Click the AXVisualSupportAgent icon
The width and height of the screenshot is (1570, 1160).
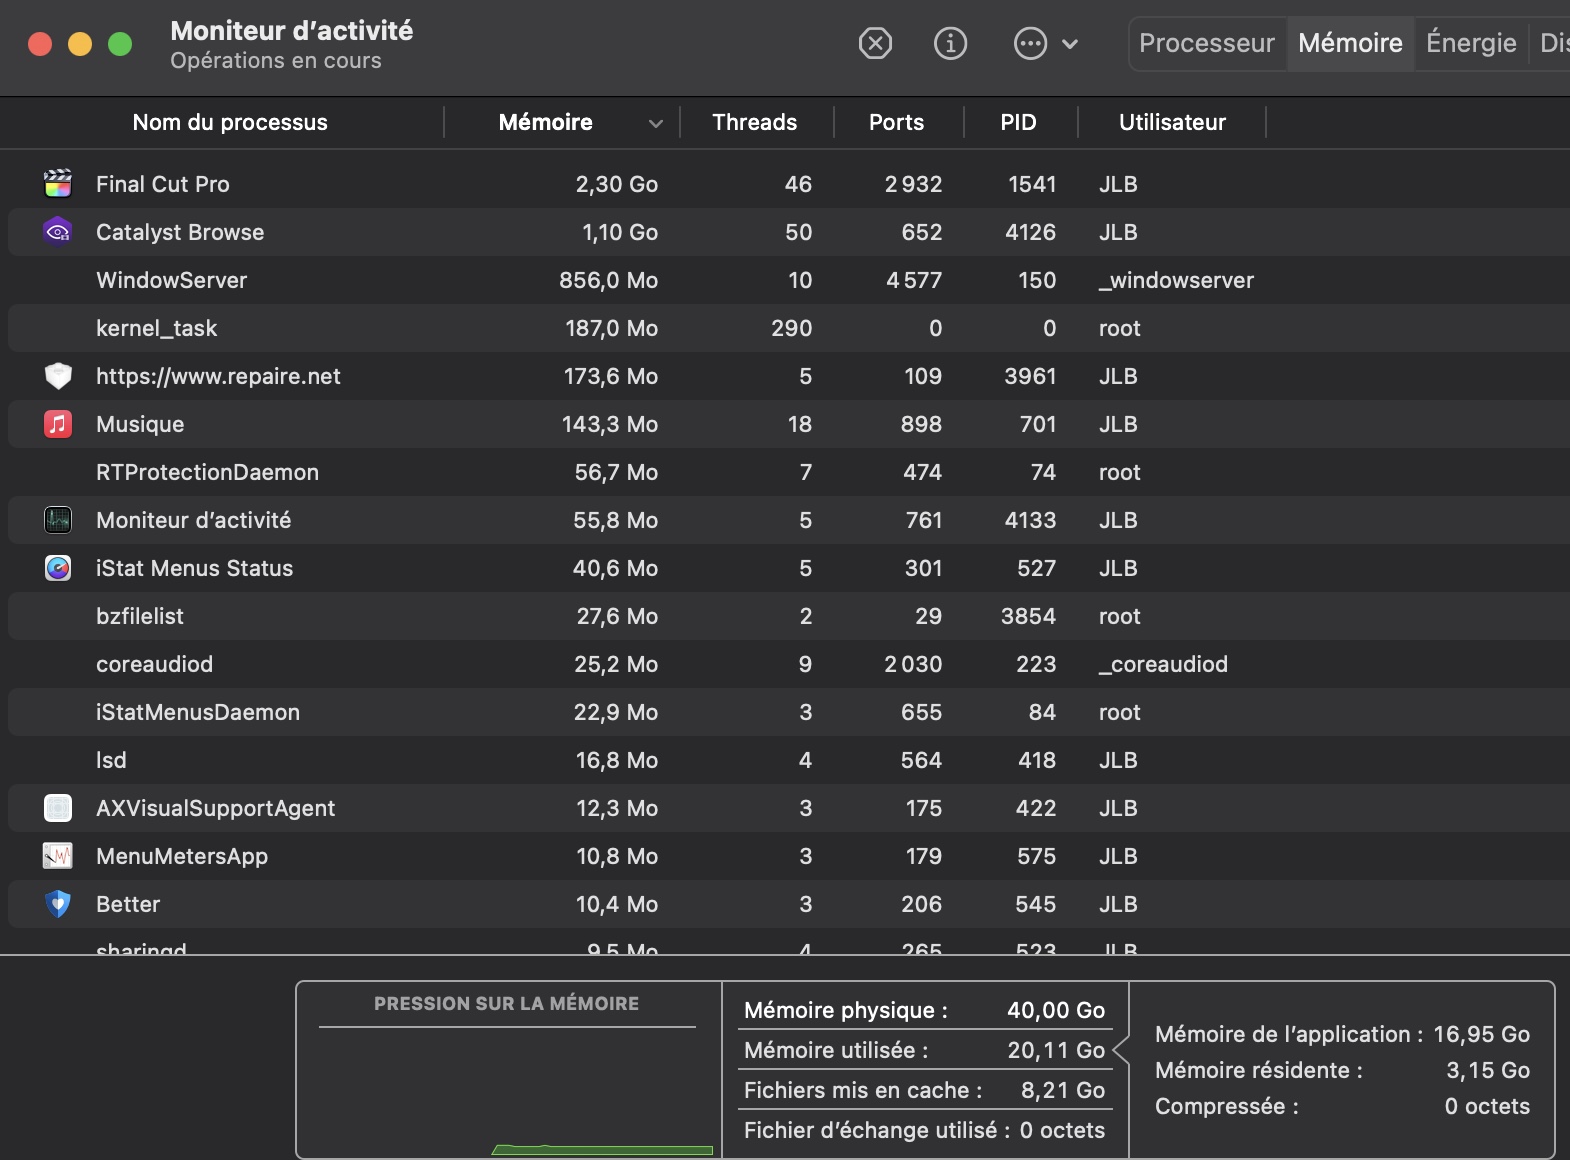58,808
